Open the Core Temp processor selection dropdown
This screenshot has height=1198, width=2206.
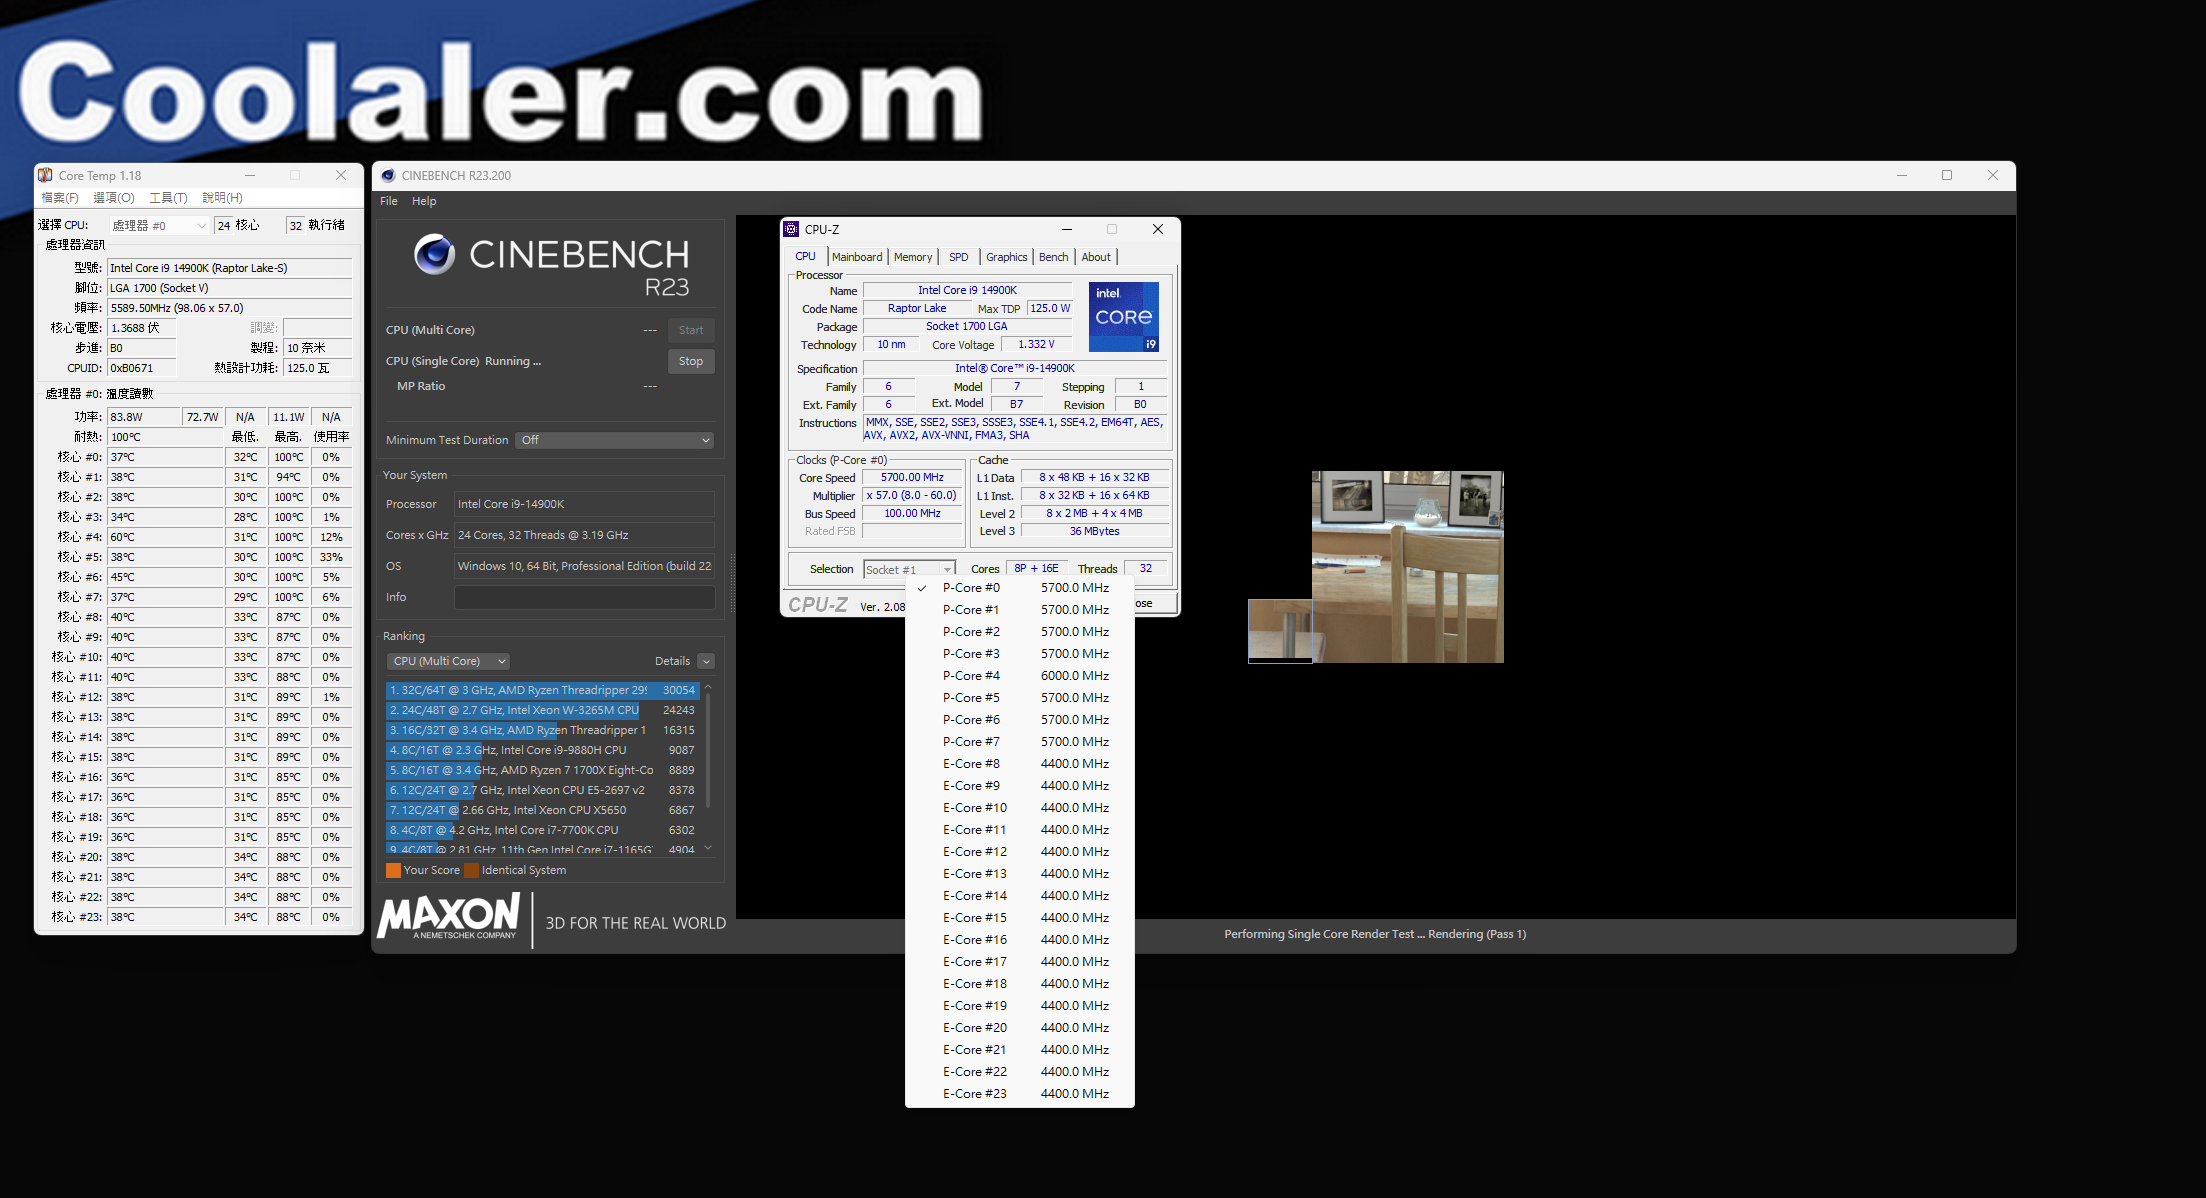point(159,225)
